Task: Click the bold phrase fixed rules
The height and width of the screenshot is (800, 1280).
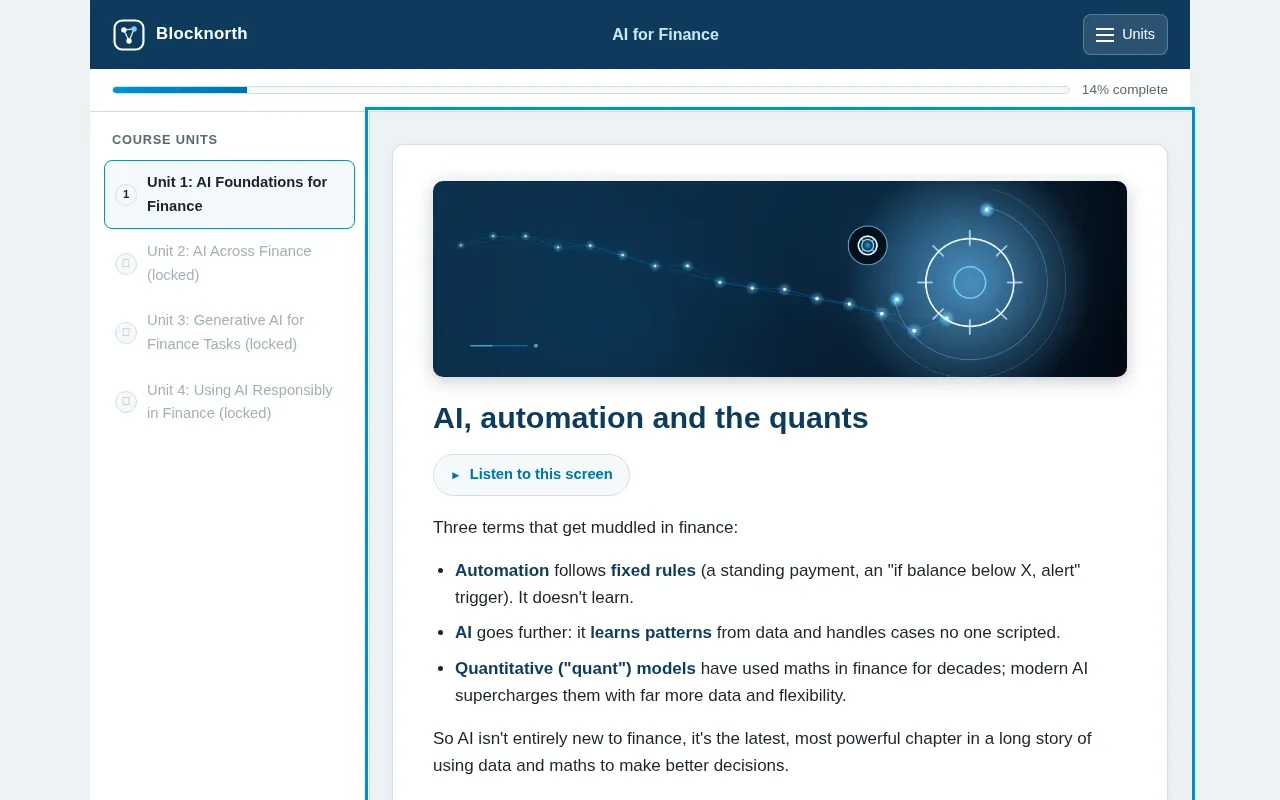Action: point(653,571)
